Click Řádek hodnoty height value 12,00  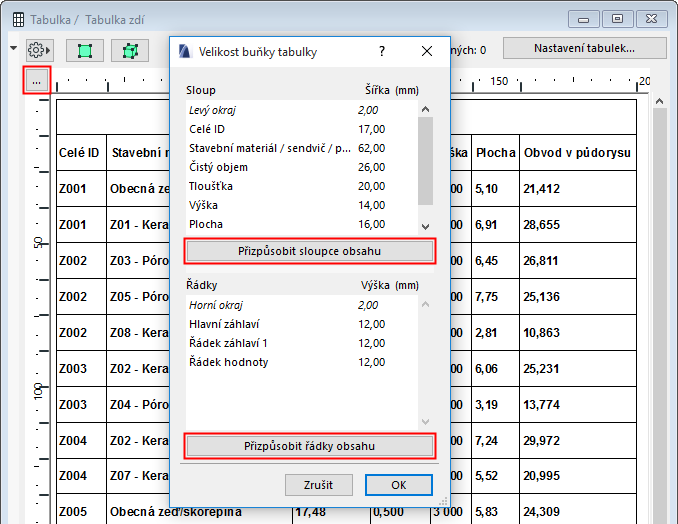pyautogui.click(x=371, y=362)
